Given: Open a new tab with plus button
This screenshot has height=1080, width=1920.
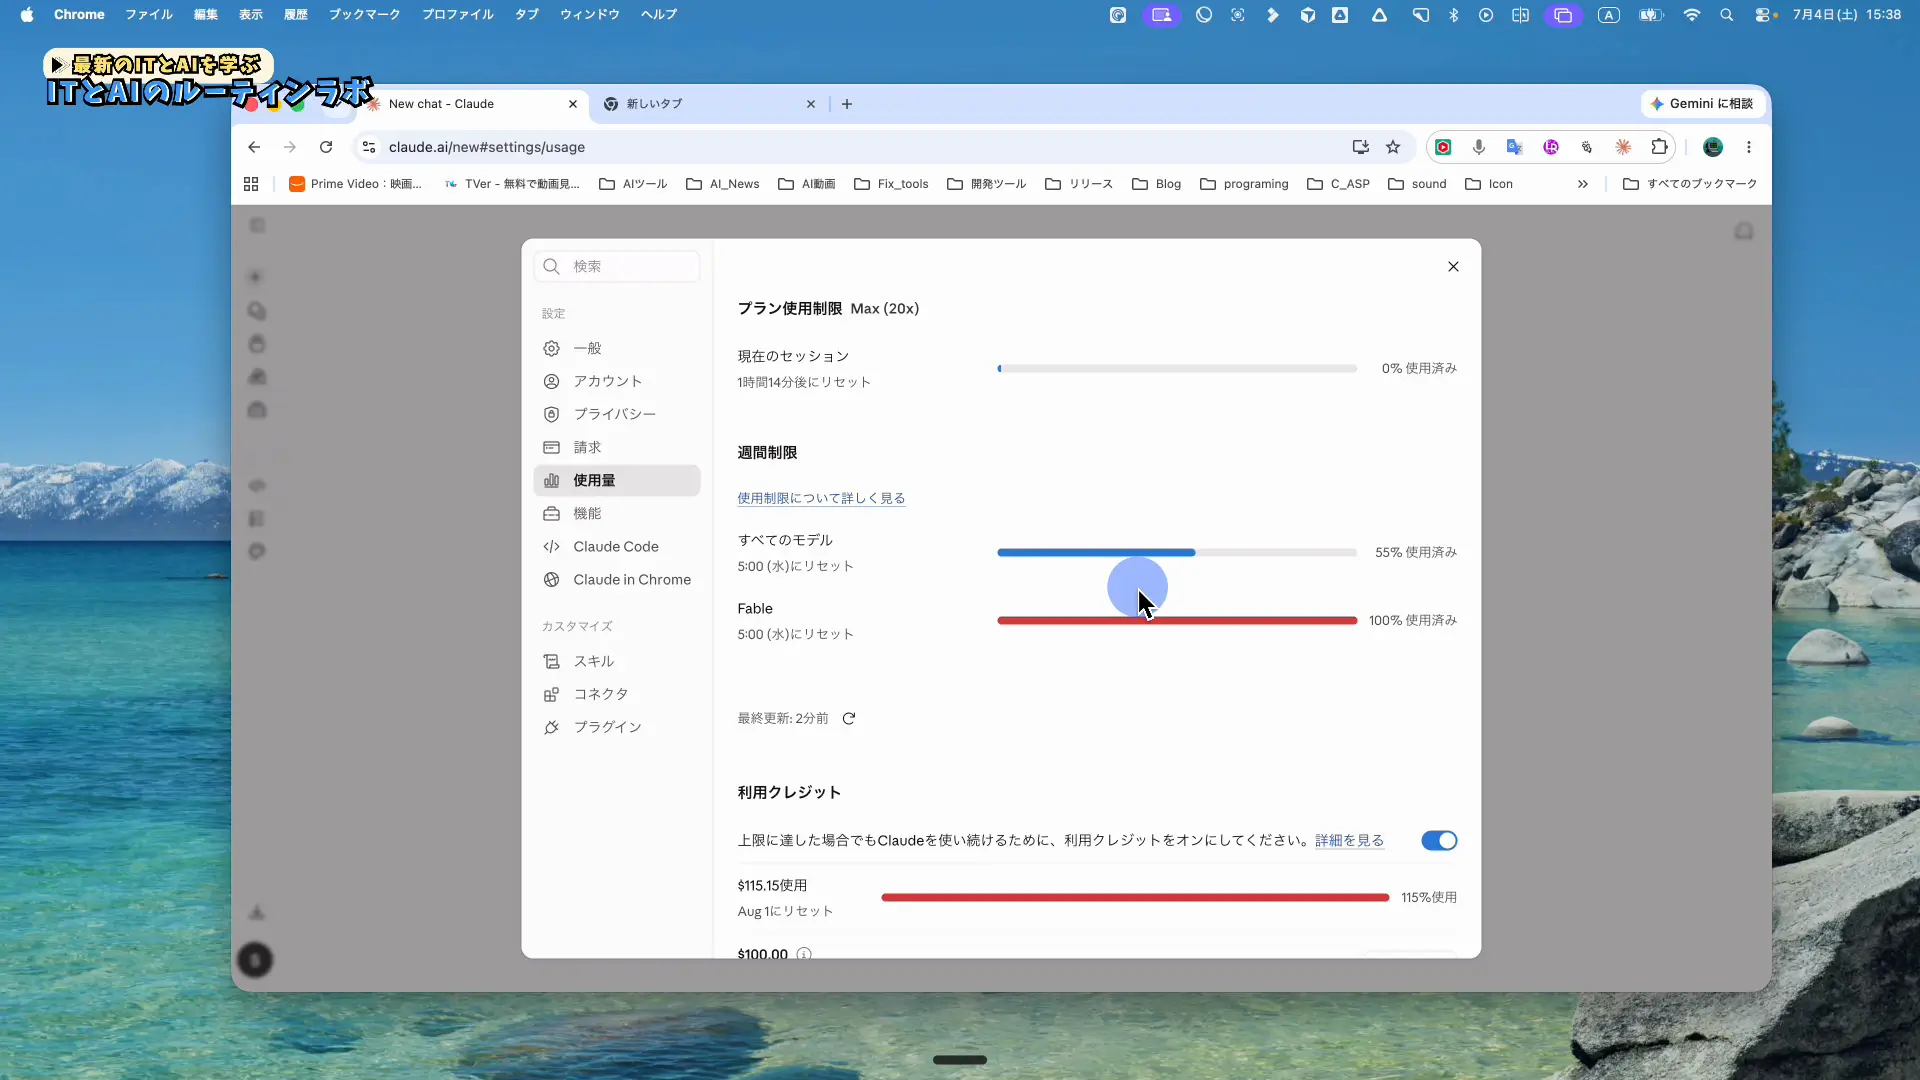Looking at the screenshot, I should click(847, 104).
